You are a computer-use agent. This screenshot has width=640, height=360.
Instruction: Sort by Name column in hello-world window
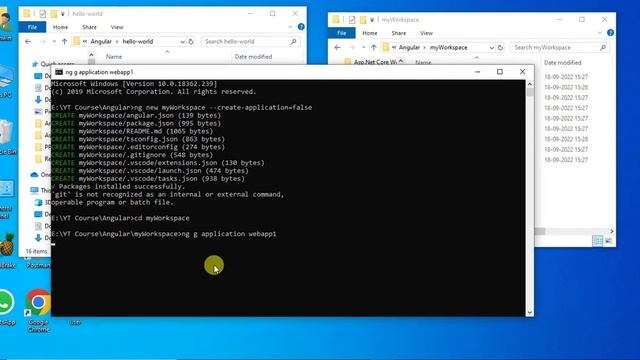(x=114, y=57)
